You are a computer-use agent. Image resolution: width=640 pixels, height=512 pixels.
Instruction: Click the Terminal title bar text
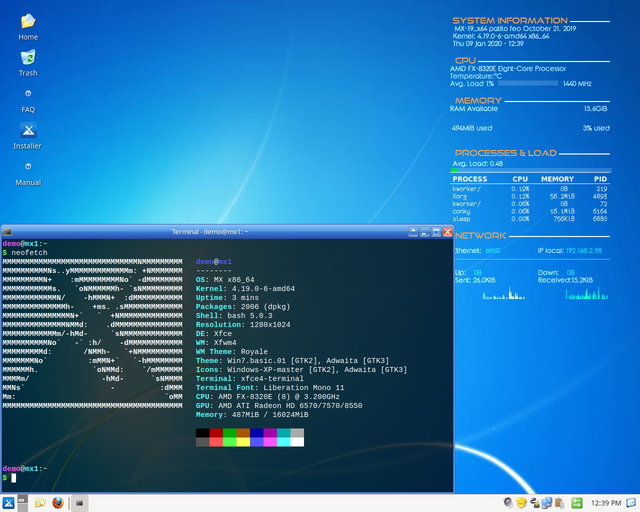click(x=210, y=232)
